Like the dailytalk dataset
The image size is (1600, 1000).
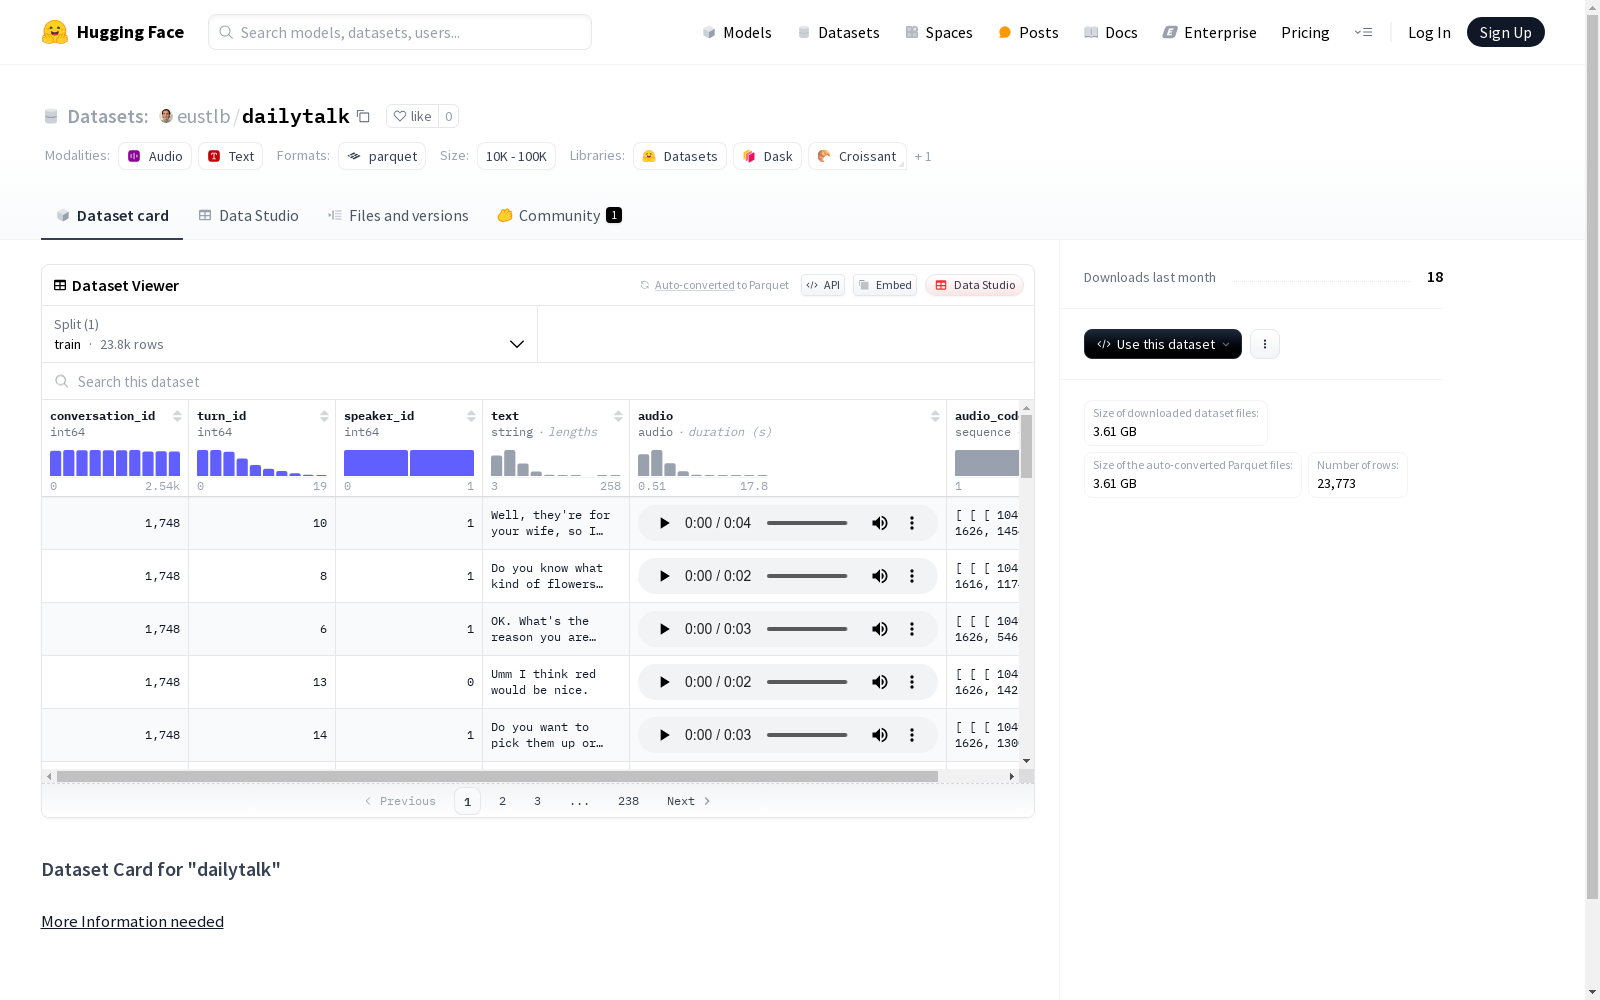412,116
